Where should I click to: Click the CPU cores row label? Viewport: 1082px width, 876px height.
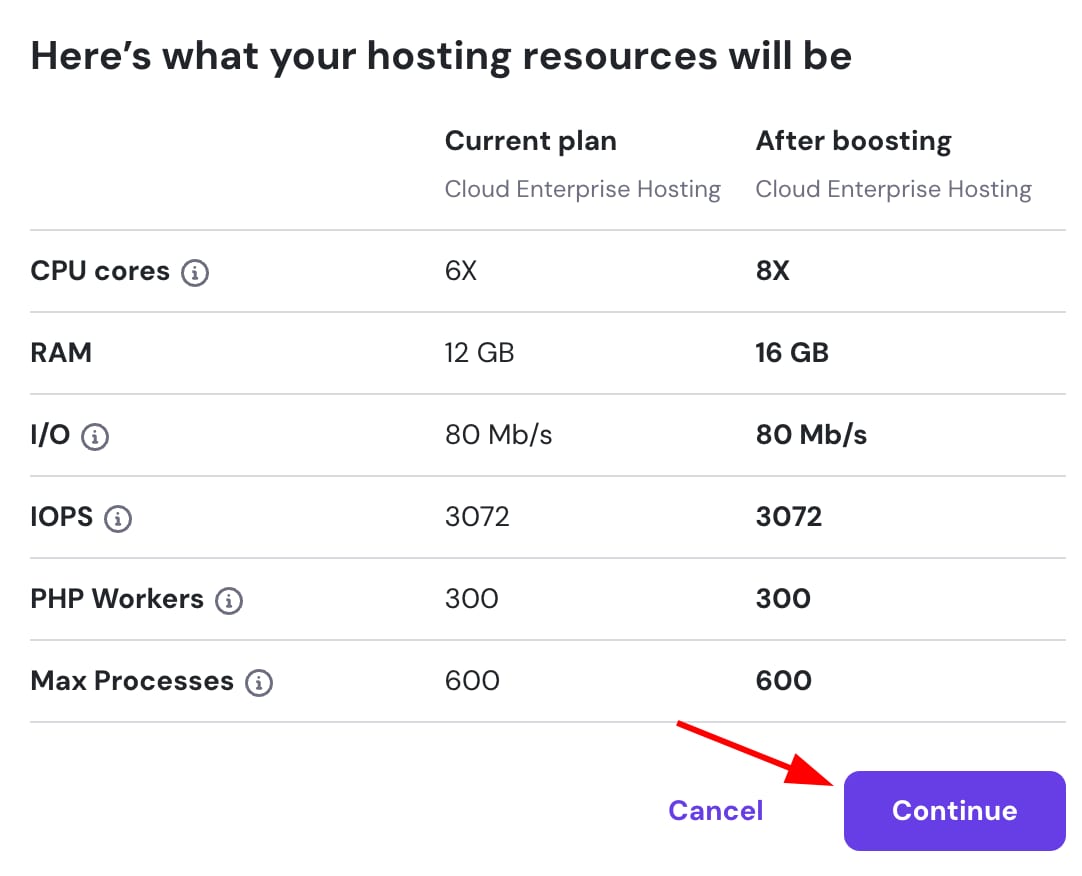[x=100, y=271]
